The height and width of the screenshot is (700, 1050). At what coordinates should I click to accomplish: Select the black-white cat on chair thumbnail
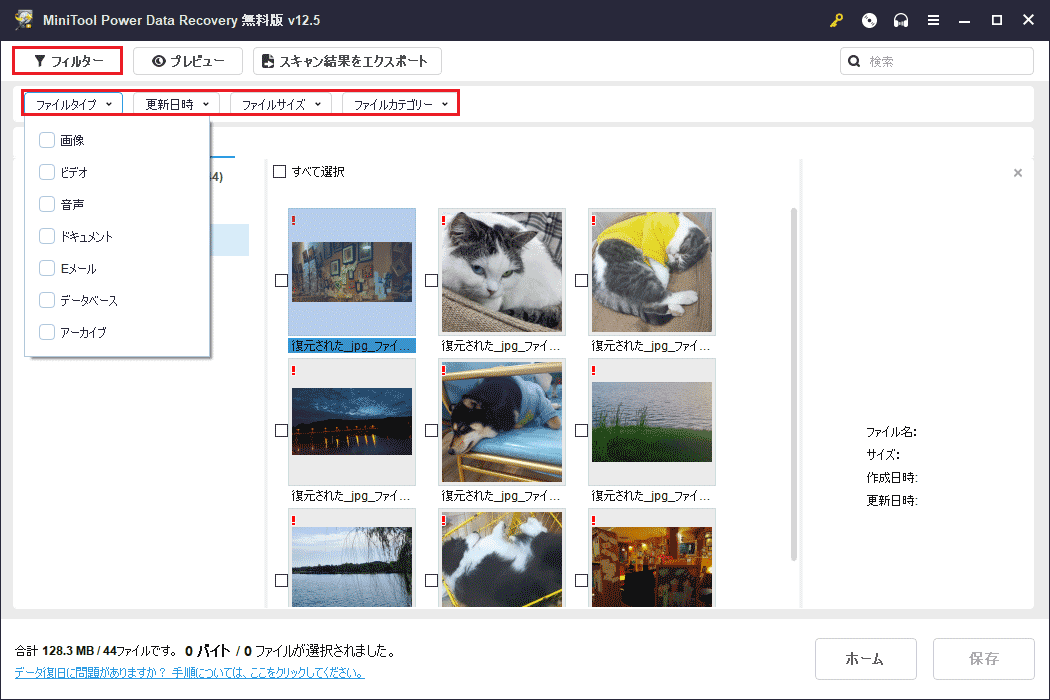click(x=502, y=560)
